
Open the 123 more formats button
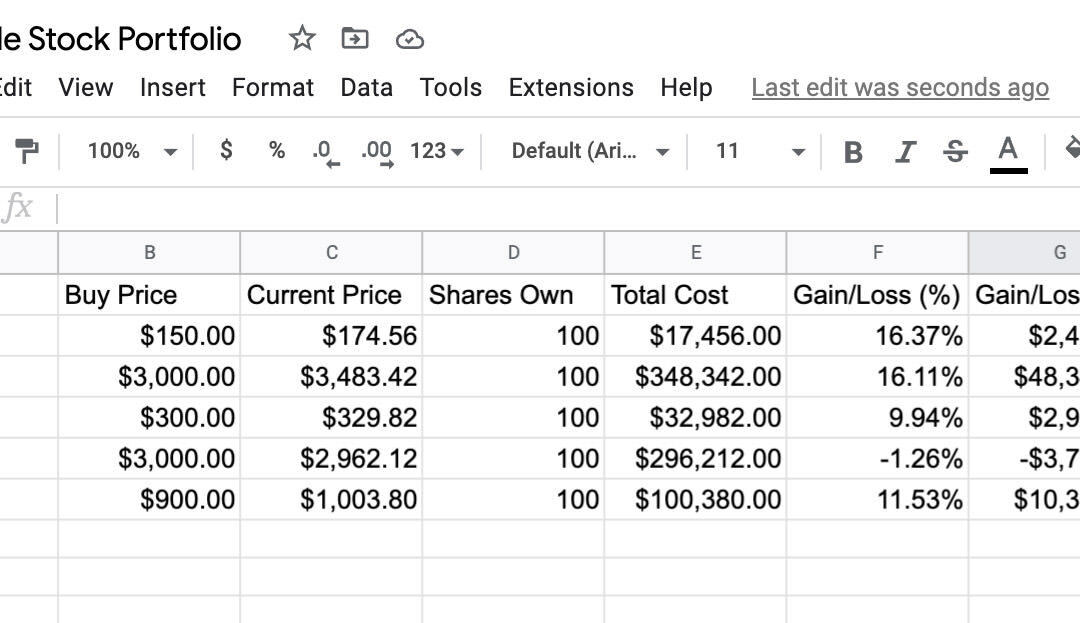[437, 151]
